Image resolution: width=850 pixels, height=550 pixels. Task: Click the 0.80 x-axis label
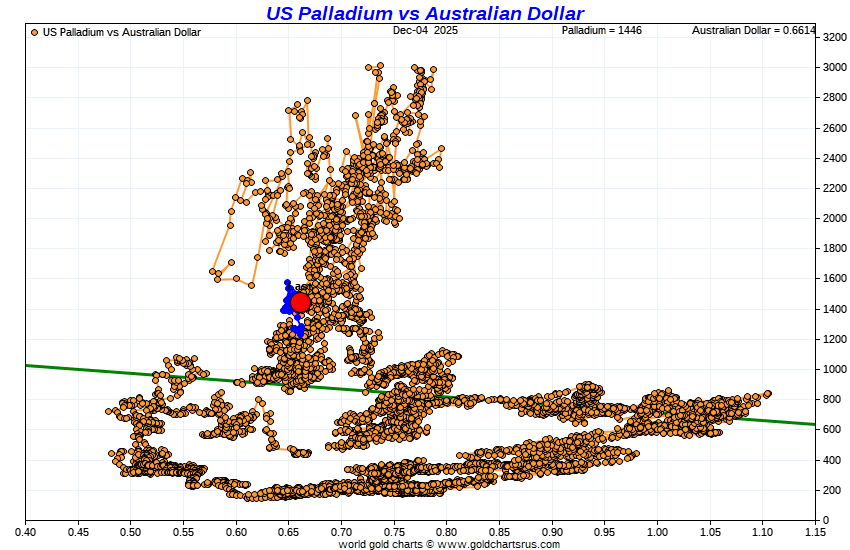[x=447, y=531]
